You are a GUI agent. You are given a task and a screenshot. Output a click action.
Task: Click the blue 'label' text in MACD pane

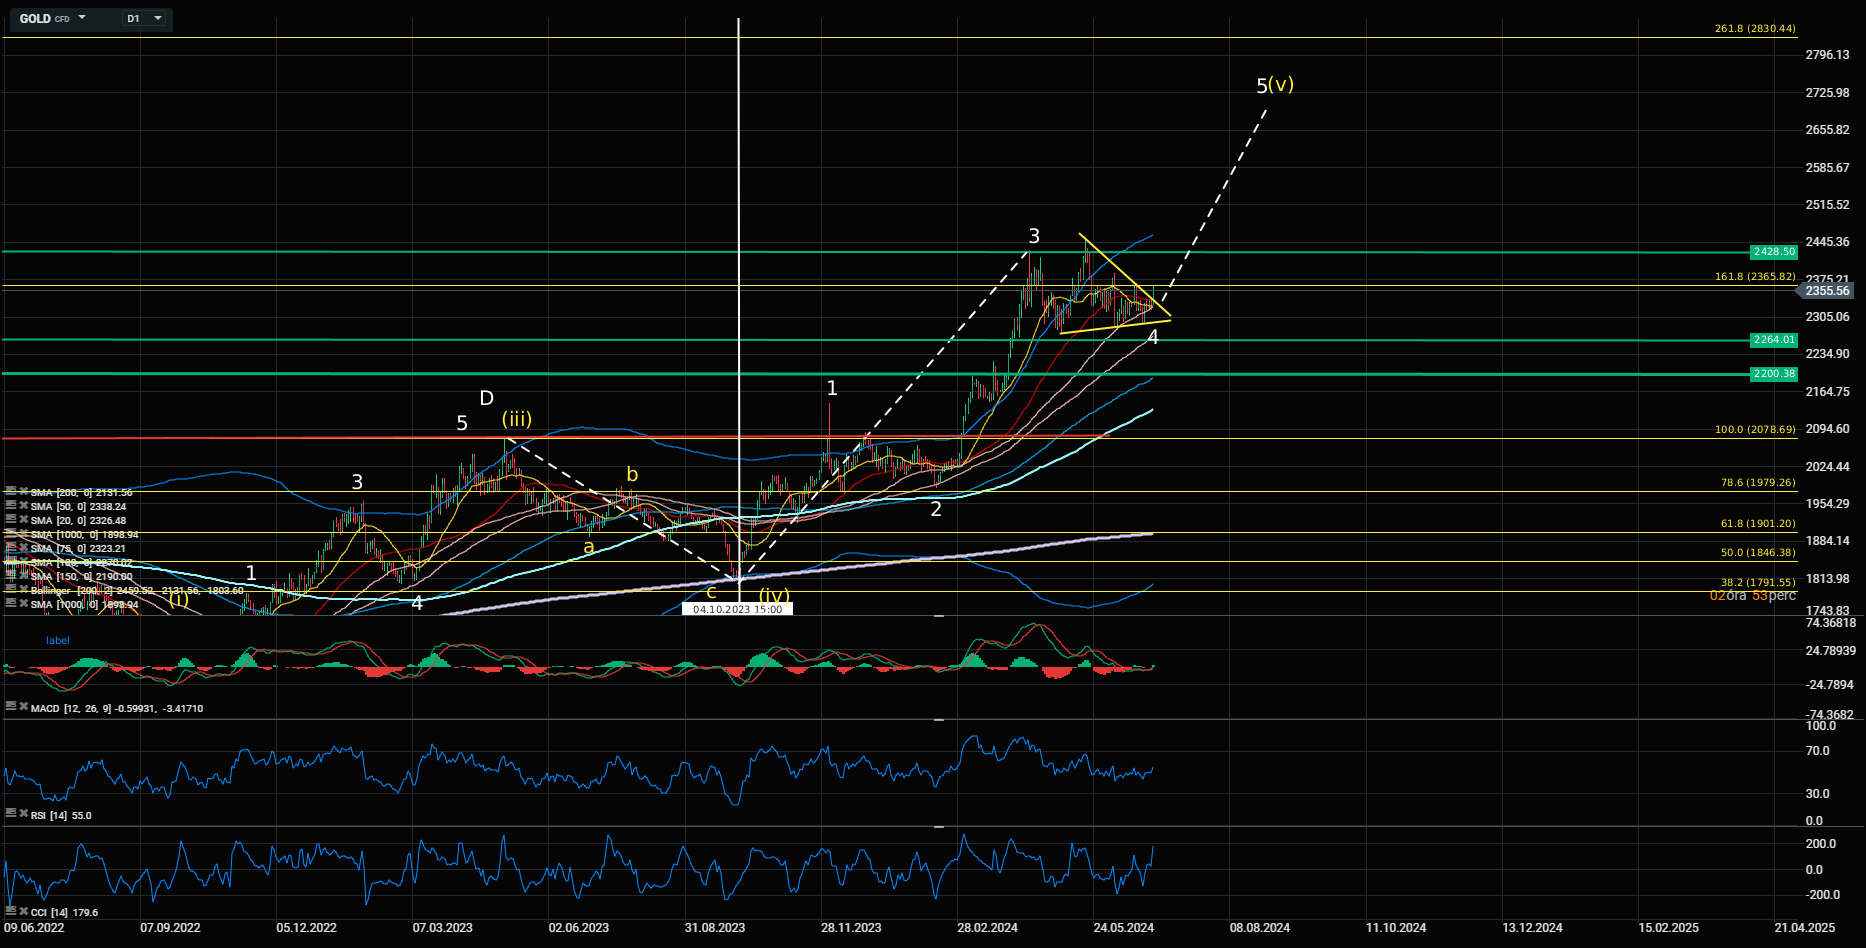(x=58, y=640)
